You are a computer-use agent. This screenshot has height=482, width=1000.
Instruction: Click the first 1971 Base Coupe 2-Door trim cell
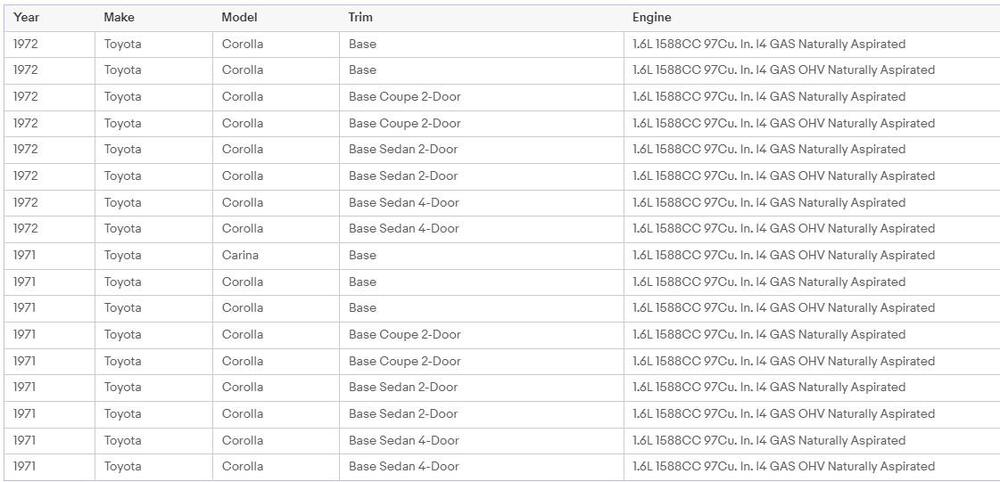tap(482, 335)
